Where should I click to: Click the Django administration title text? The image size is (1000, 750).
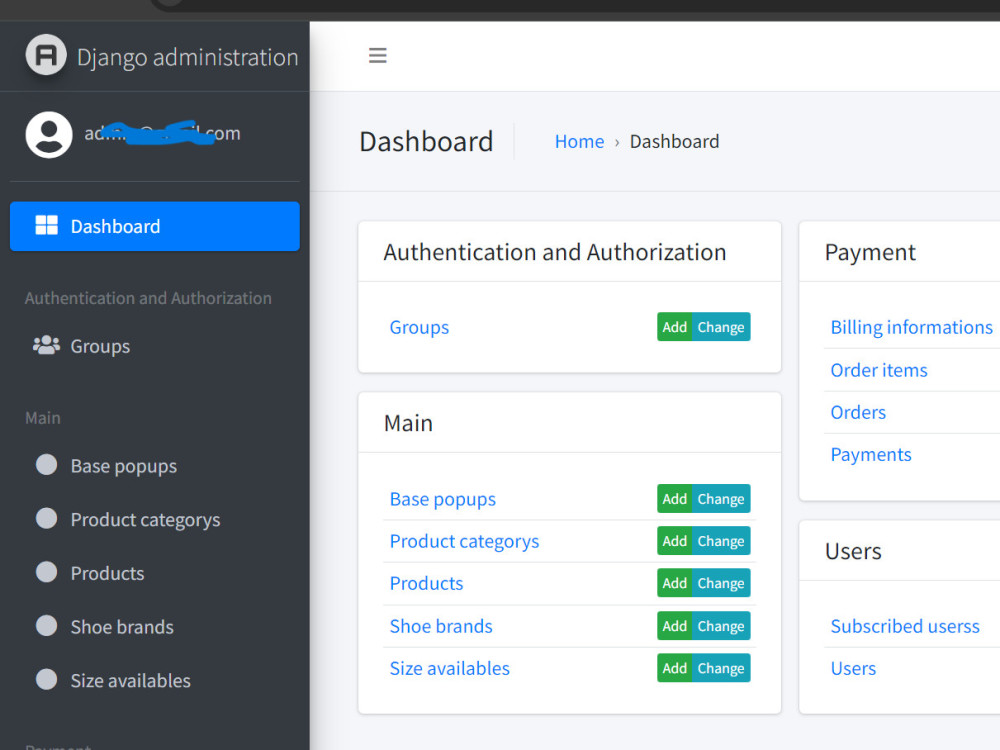point(188,57)
